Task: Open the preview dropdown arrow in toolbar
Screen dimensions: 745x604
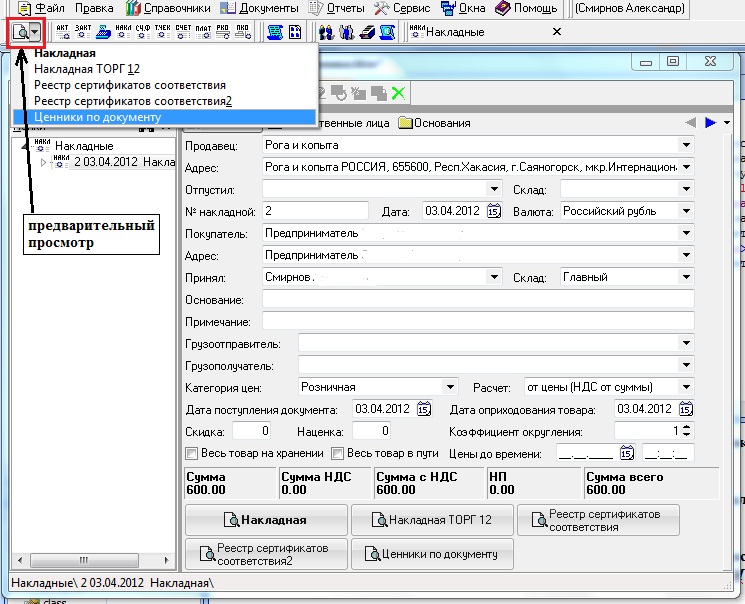Action: click(x=36, y=32)
